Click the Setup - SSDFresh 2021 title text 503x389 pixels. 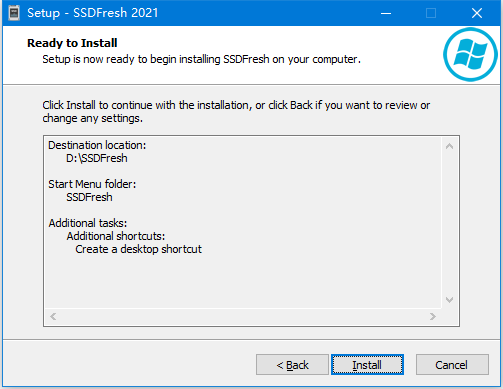(92, 13)
